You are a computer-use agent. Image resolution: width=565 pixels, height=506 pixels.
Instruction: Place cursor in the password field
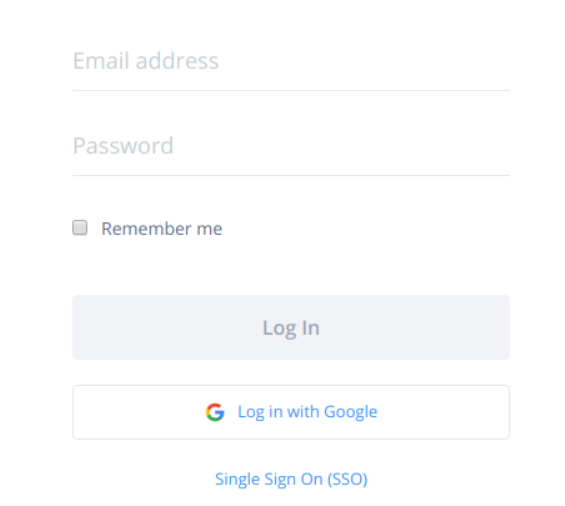tap(291, 146)
